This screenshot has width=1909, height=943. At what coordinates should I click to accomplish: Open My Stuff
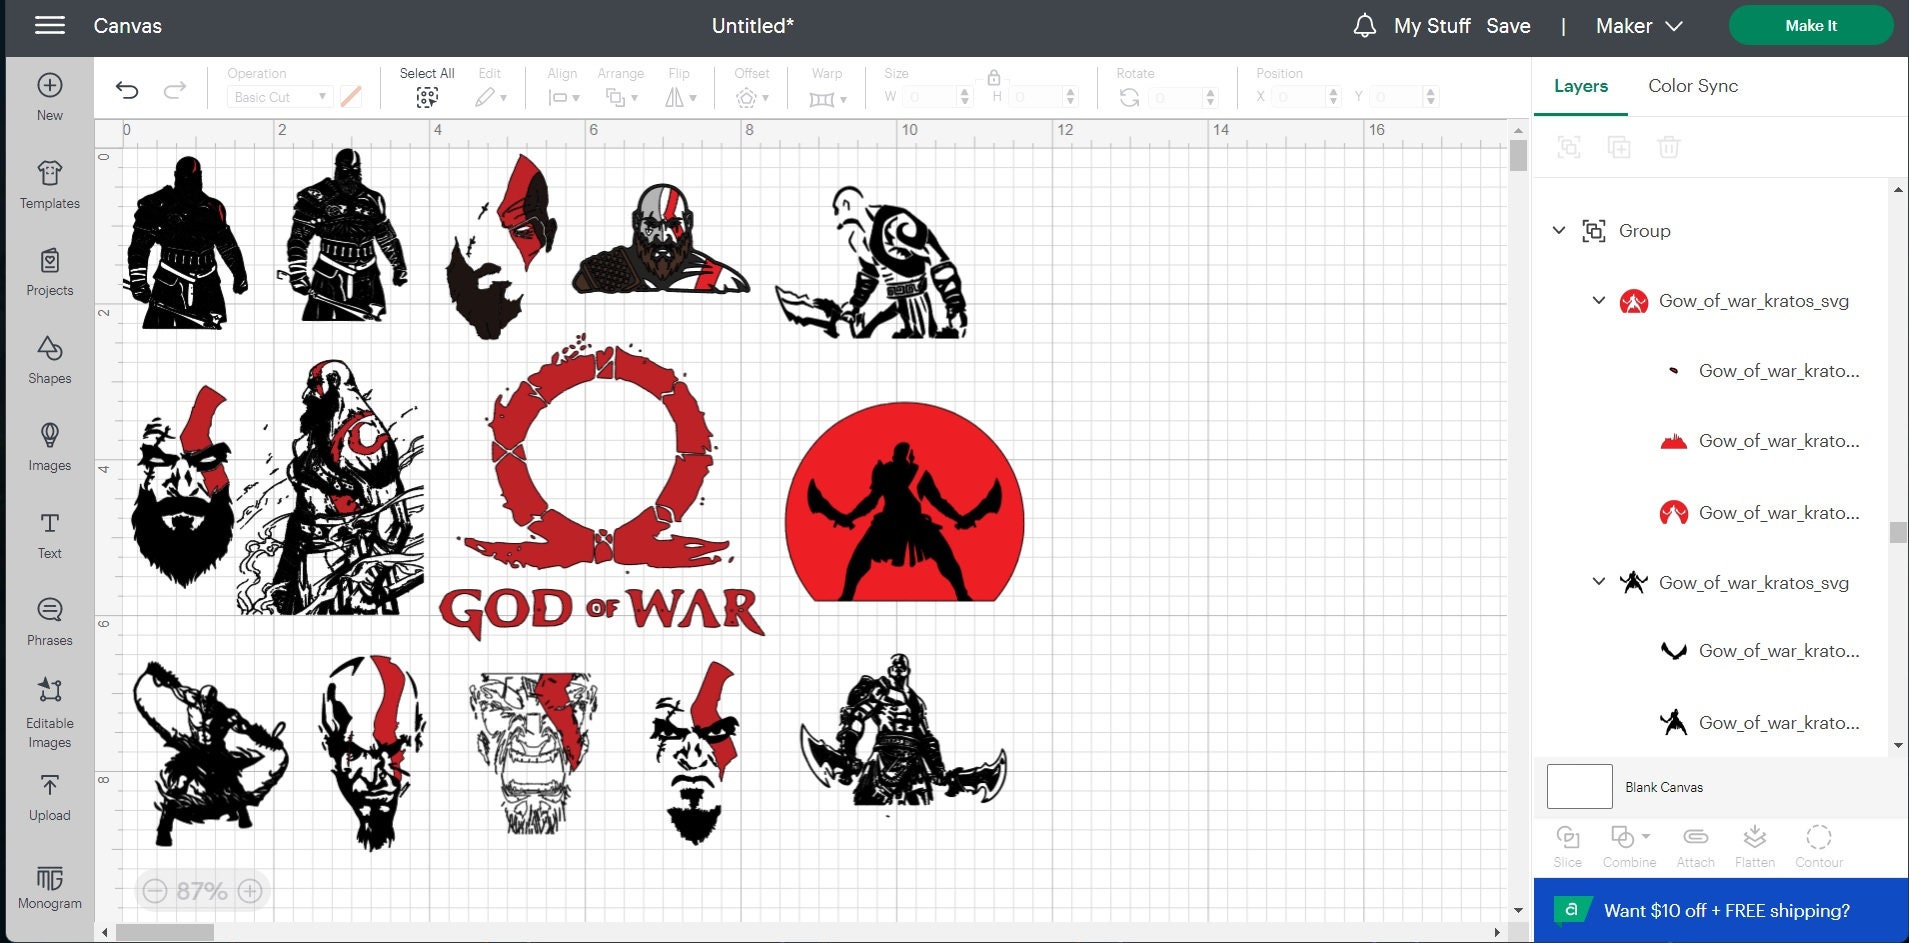1432,26
